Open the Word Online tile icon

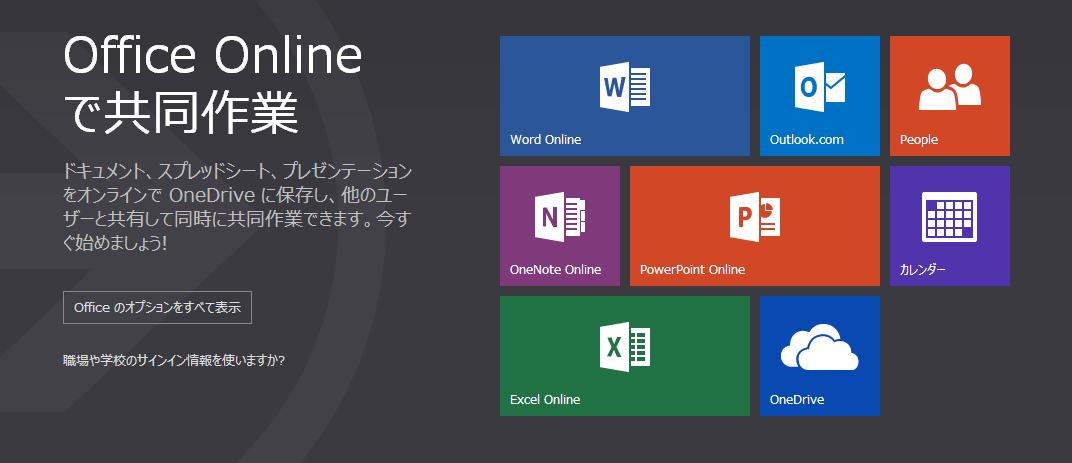click(x=624, y=88)
